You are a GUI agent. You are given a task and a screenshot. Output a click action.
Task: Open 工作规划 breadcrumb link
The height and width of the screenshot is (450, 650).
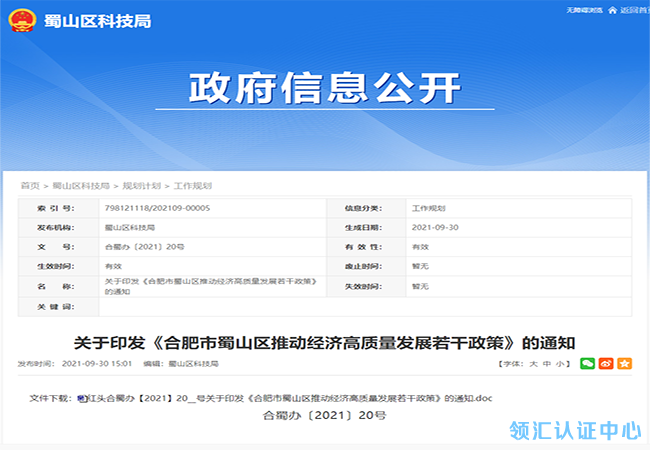pyautogui.click(x=192, y=186)
